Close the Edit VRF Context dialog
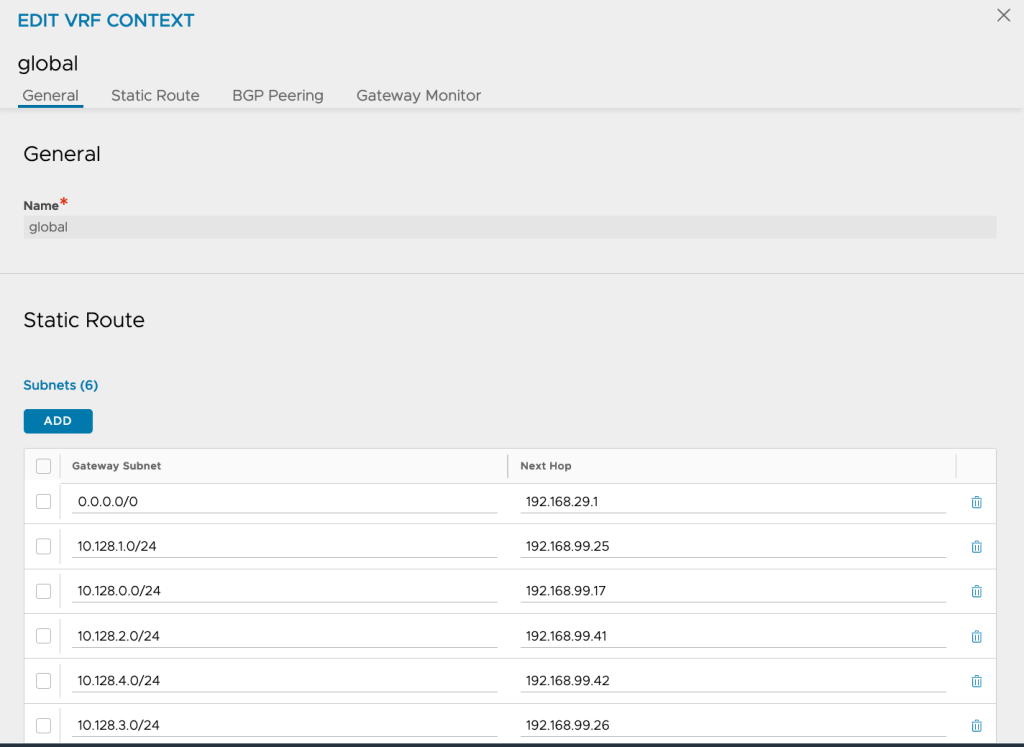The height and width of the screenshot is (747, 1024). [x=1003, y=16]
